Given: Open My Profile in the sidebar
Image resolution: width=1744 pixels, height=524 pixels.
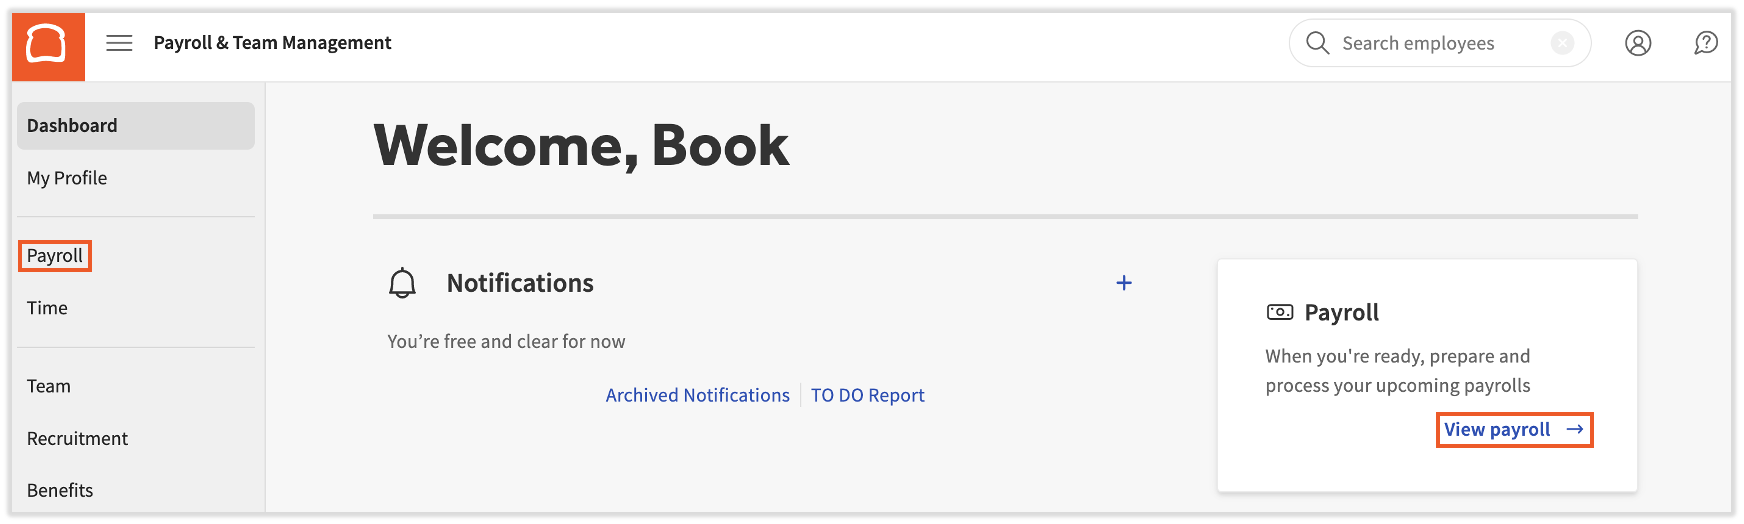Looking at the screenshot, I should tap(67, 178).
